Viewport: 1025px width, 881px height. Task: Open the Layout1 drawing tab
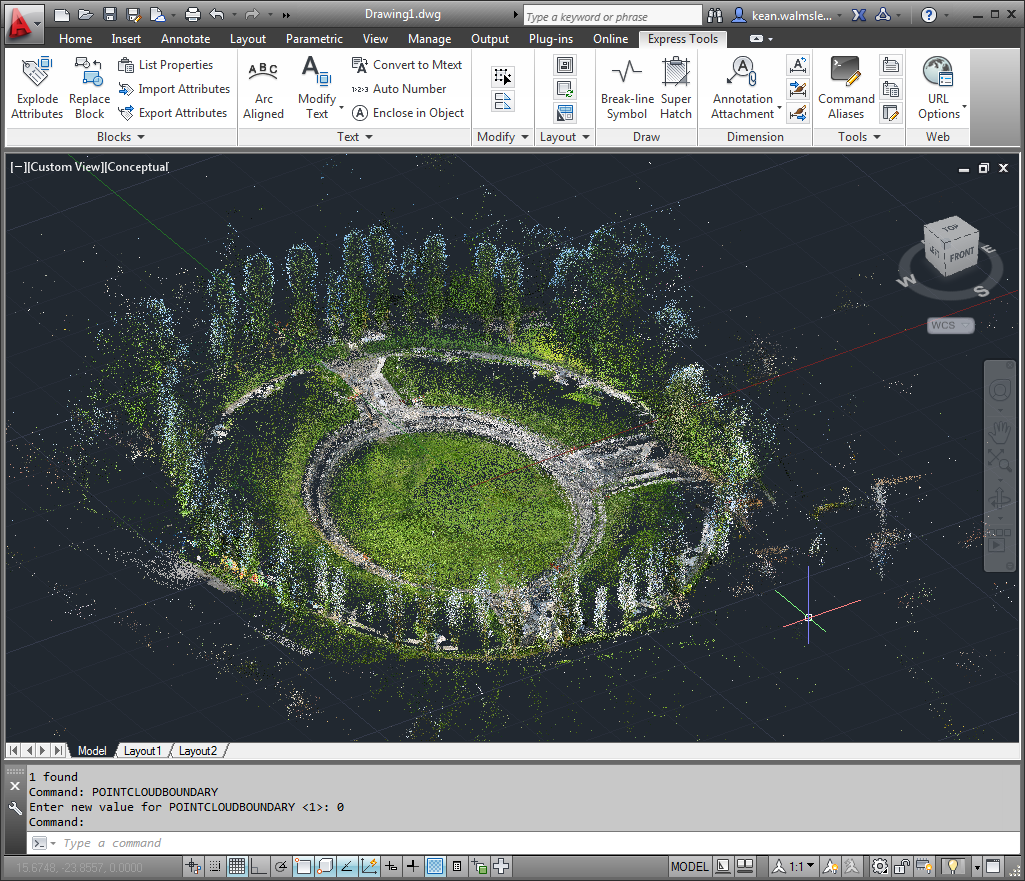(x=142, y=751)
